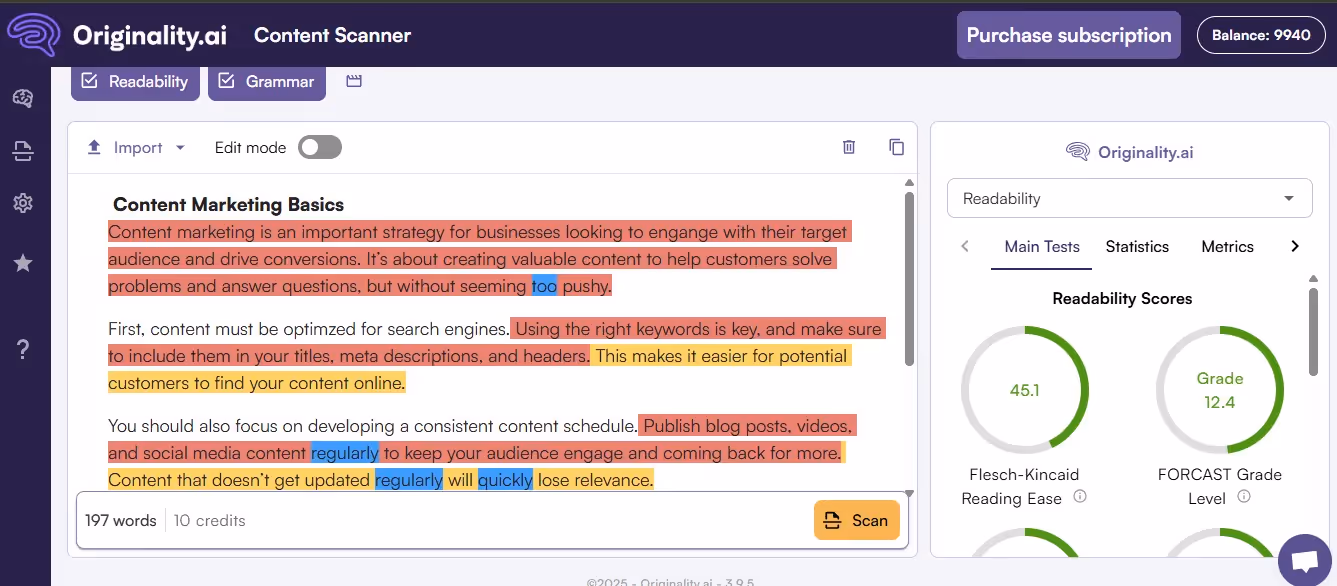Click the results panel scrollbar thumb
The image size is (1337, 586).
click(1314, 332)
